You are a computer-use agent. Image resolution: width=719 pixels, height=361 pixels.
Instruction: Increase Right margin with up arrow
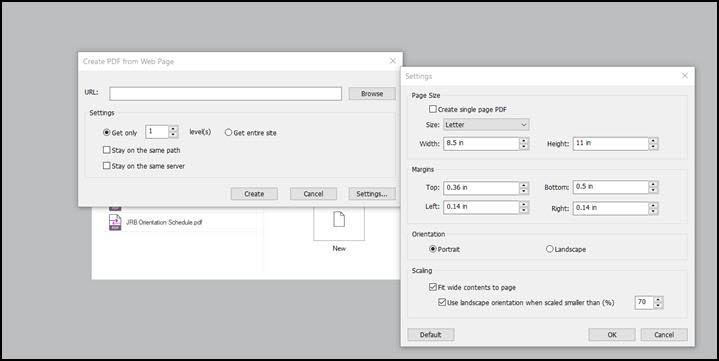point(653,205)
